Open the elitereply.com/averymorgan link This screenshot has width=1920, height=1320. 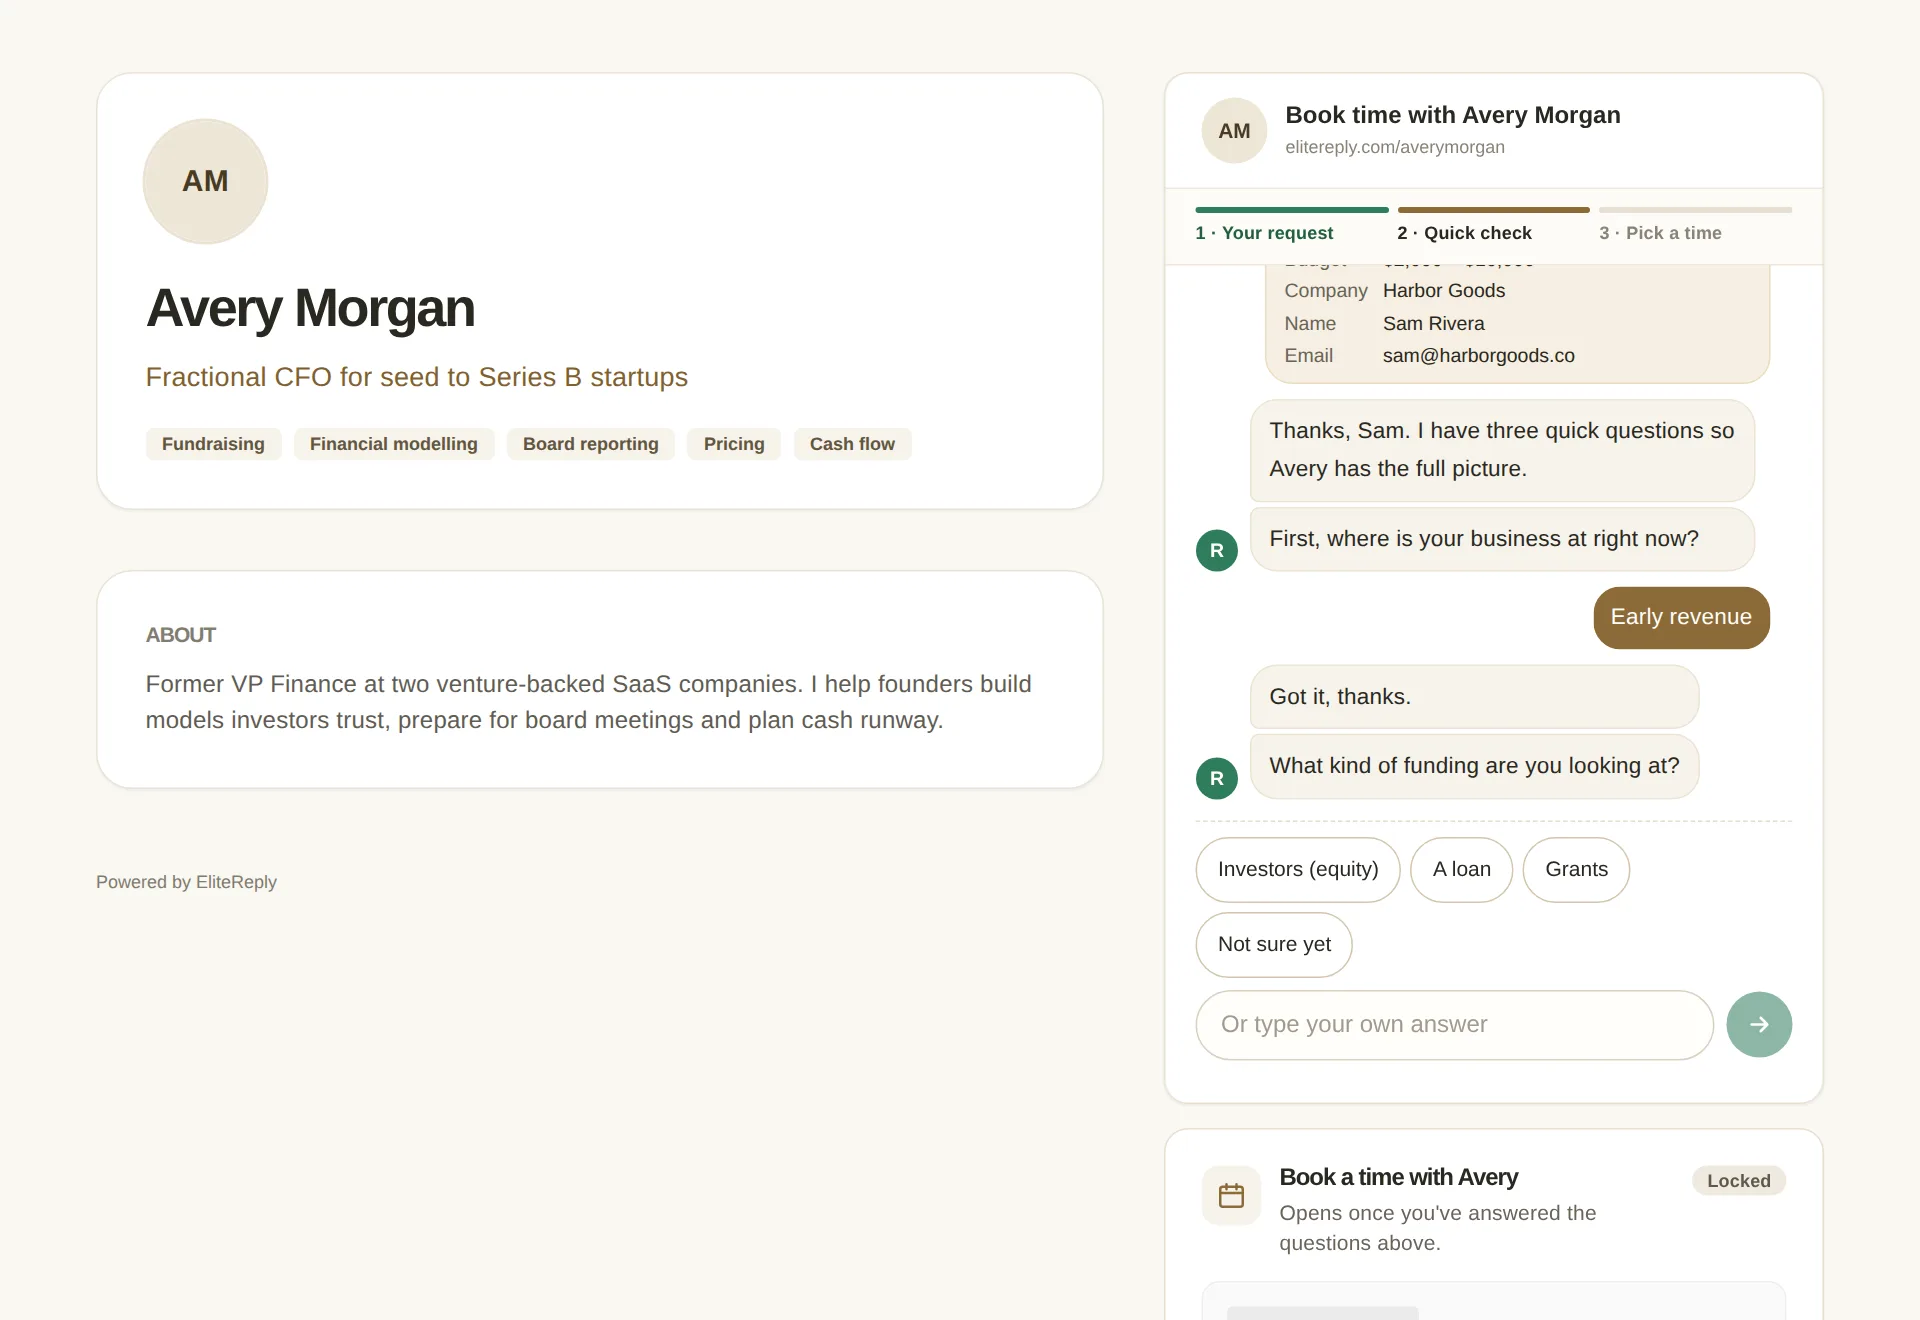click(x=1394, y=147)
